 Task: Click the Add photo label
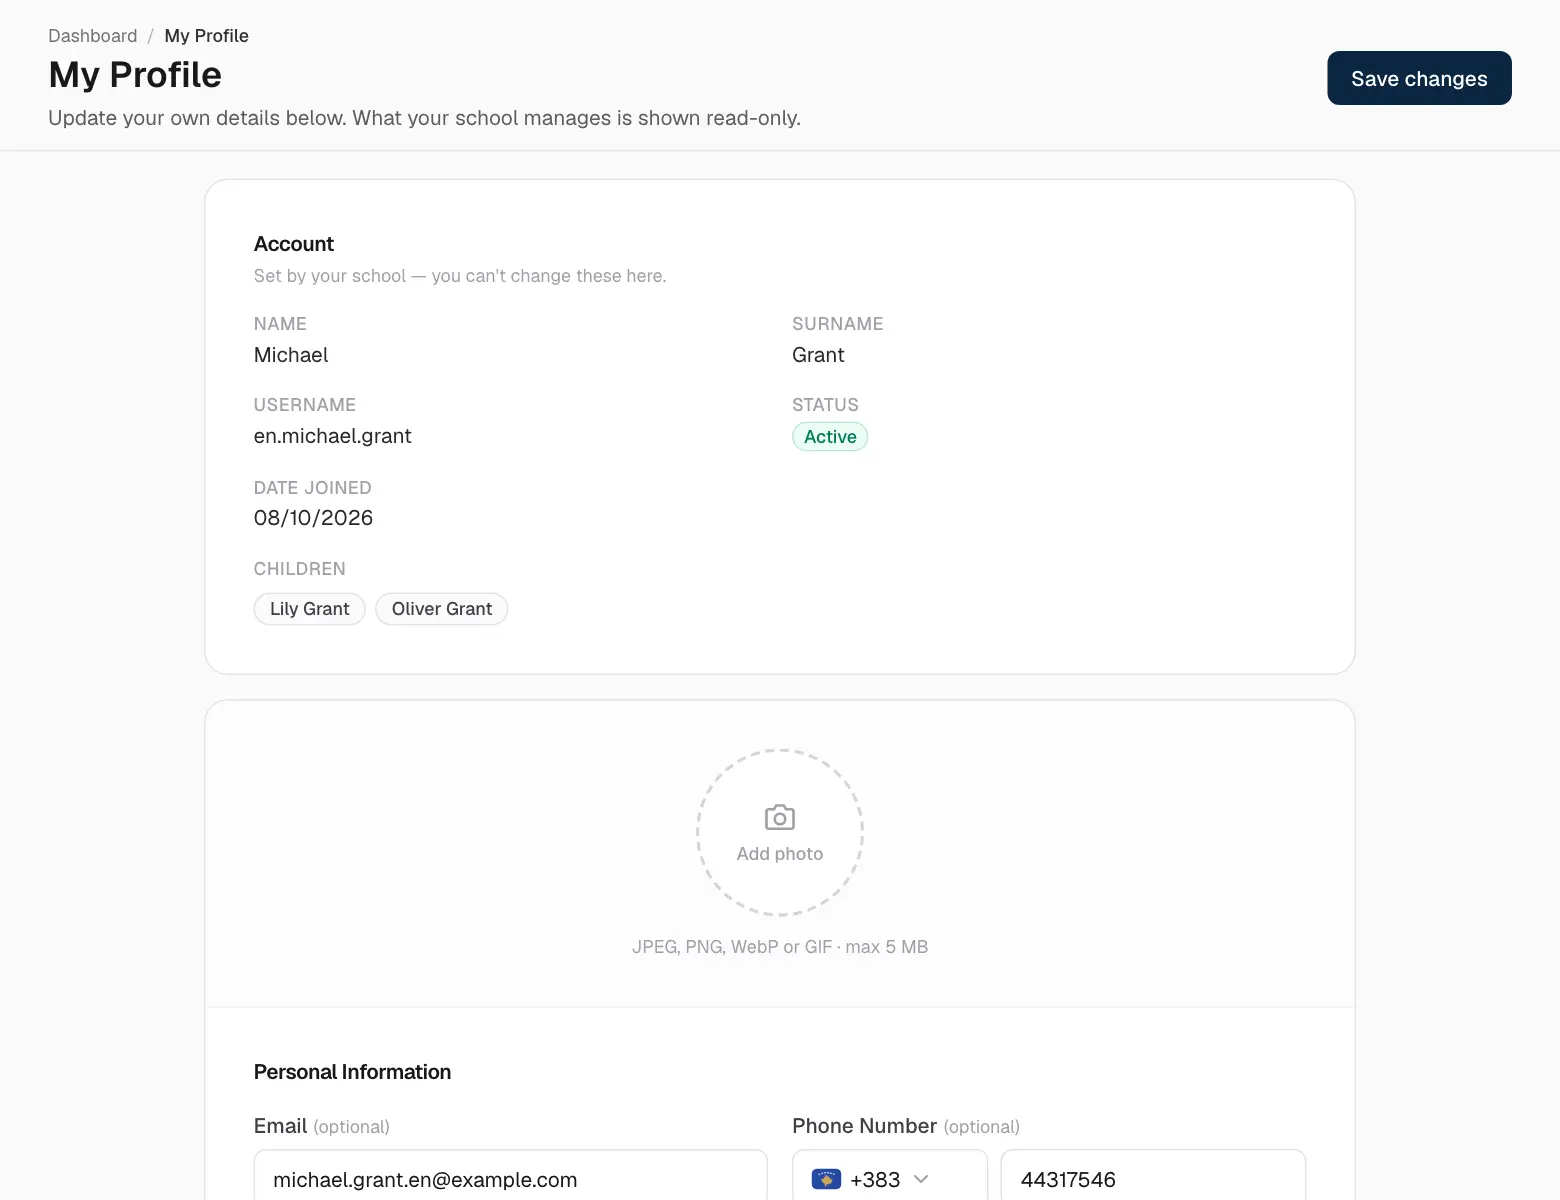click(780, 854)
